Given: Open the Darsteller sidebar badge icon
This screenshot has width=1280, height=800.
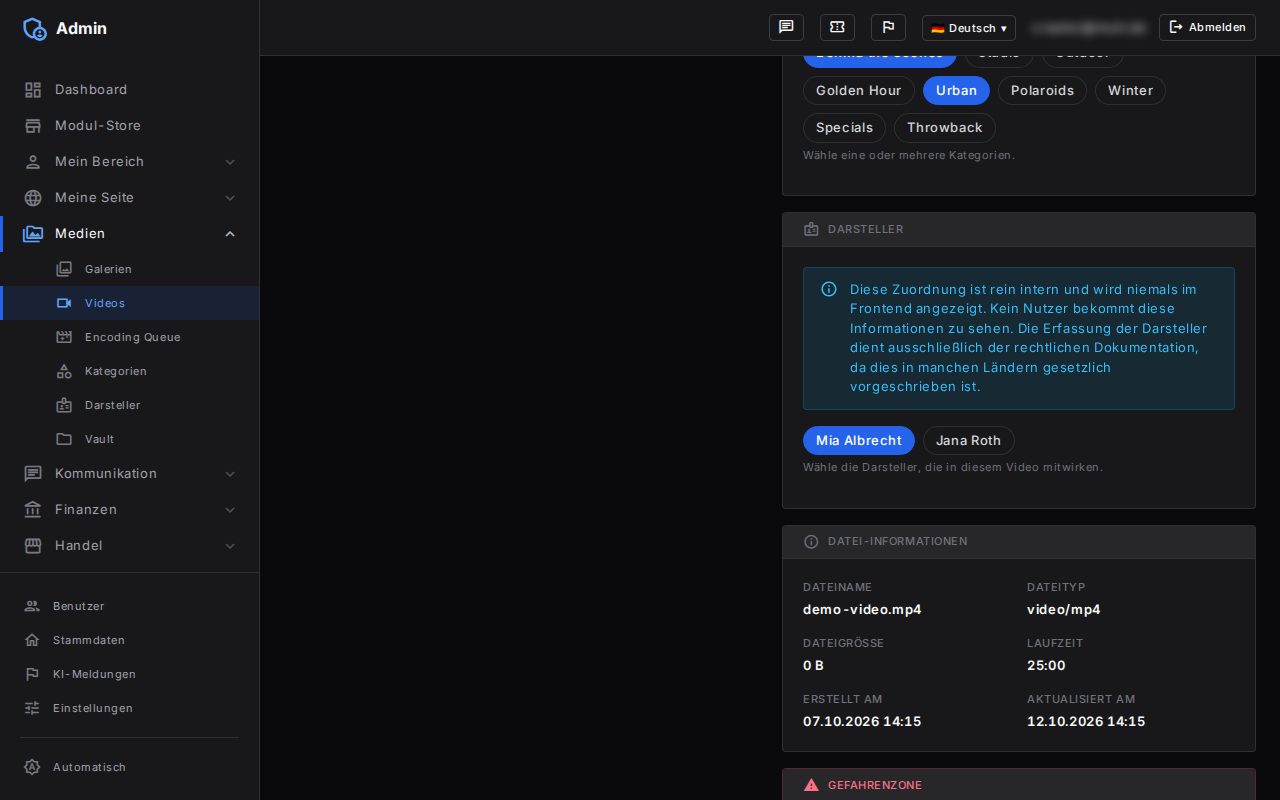Looking at the screenshot, I should 64,405.
